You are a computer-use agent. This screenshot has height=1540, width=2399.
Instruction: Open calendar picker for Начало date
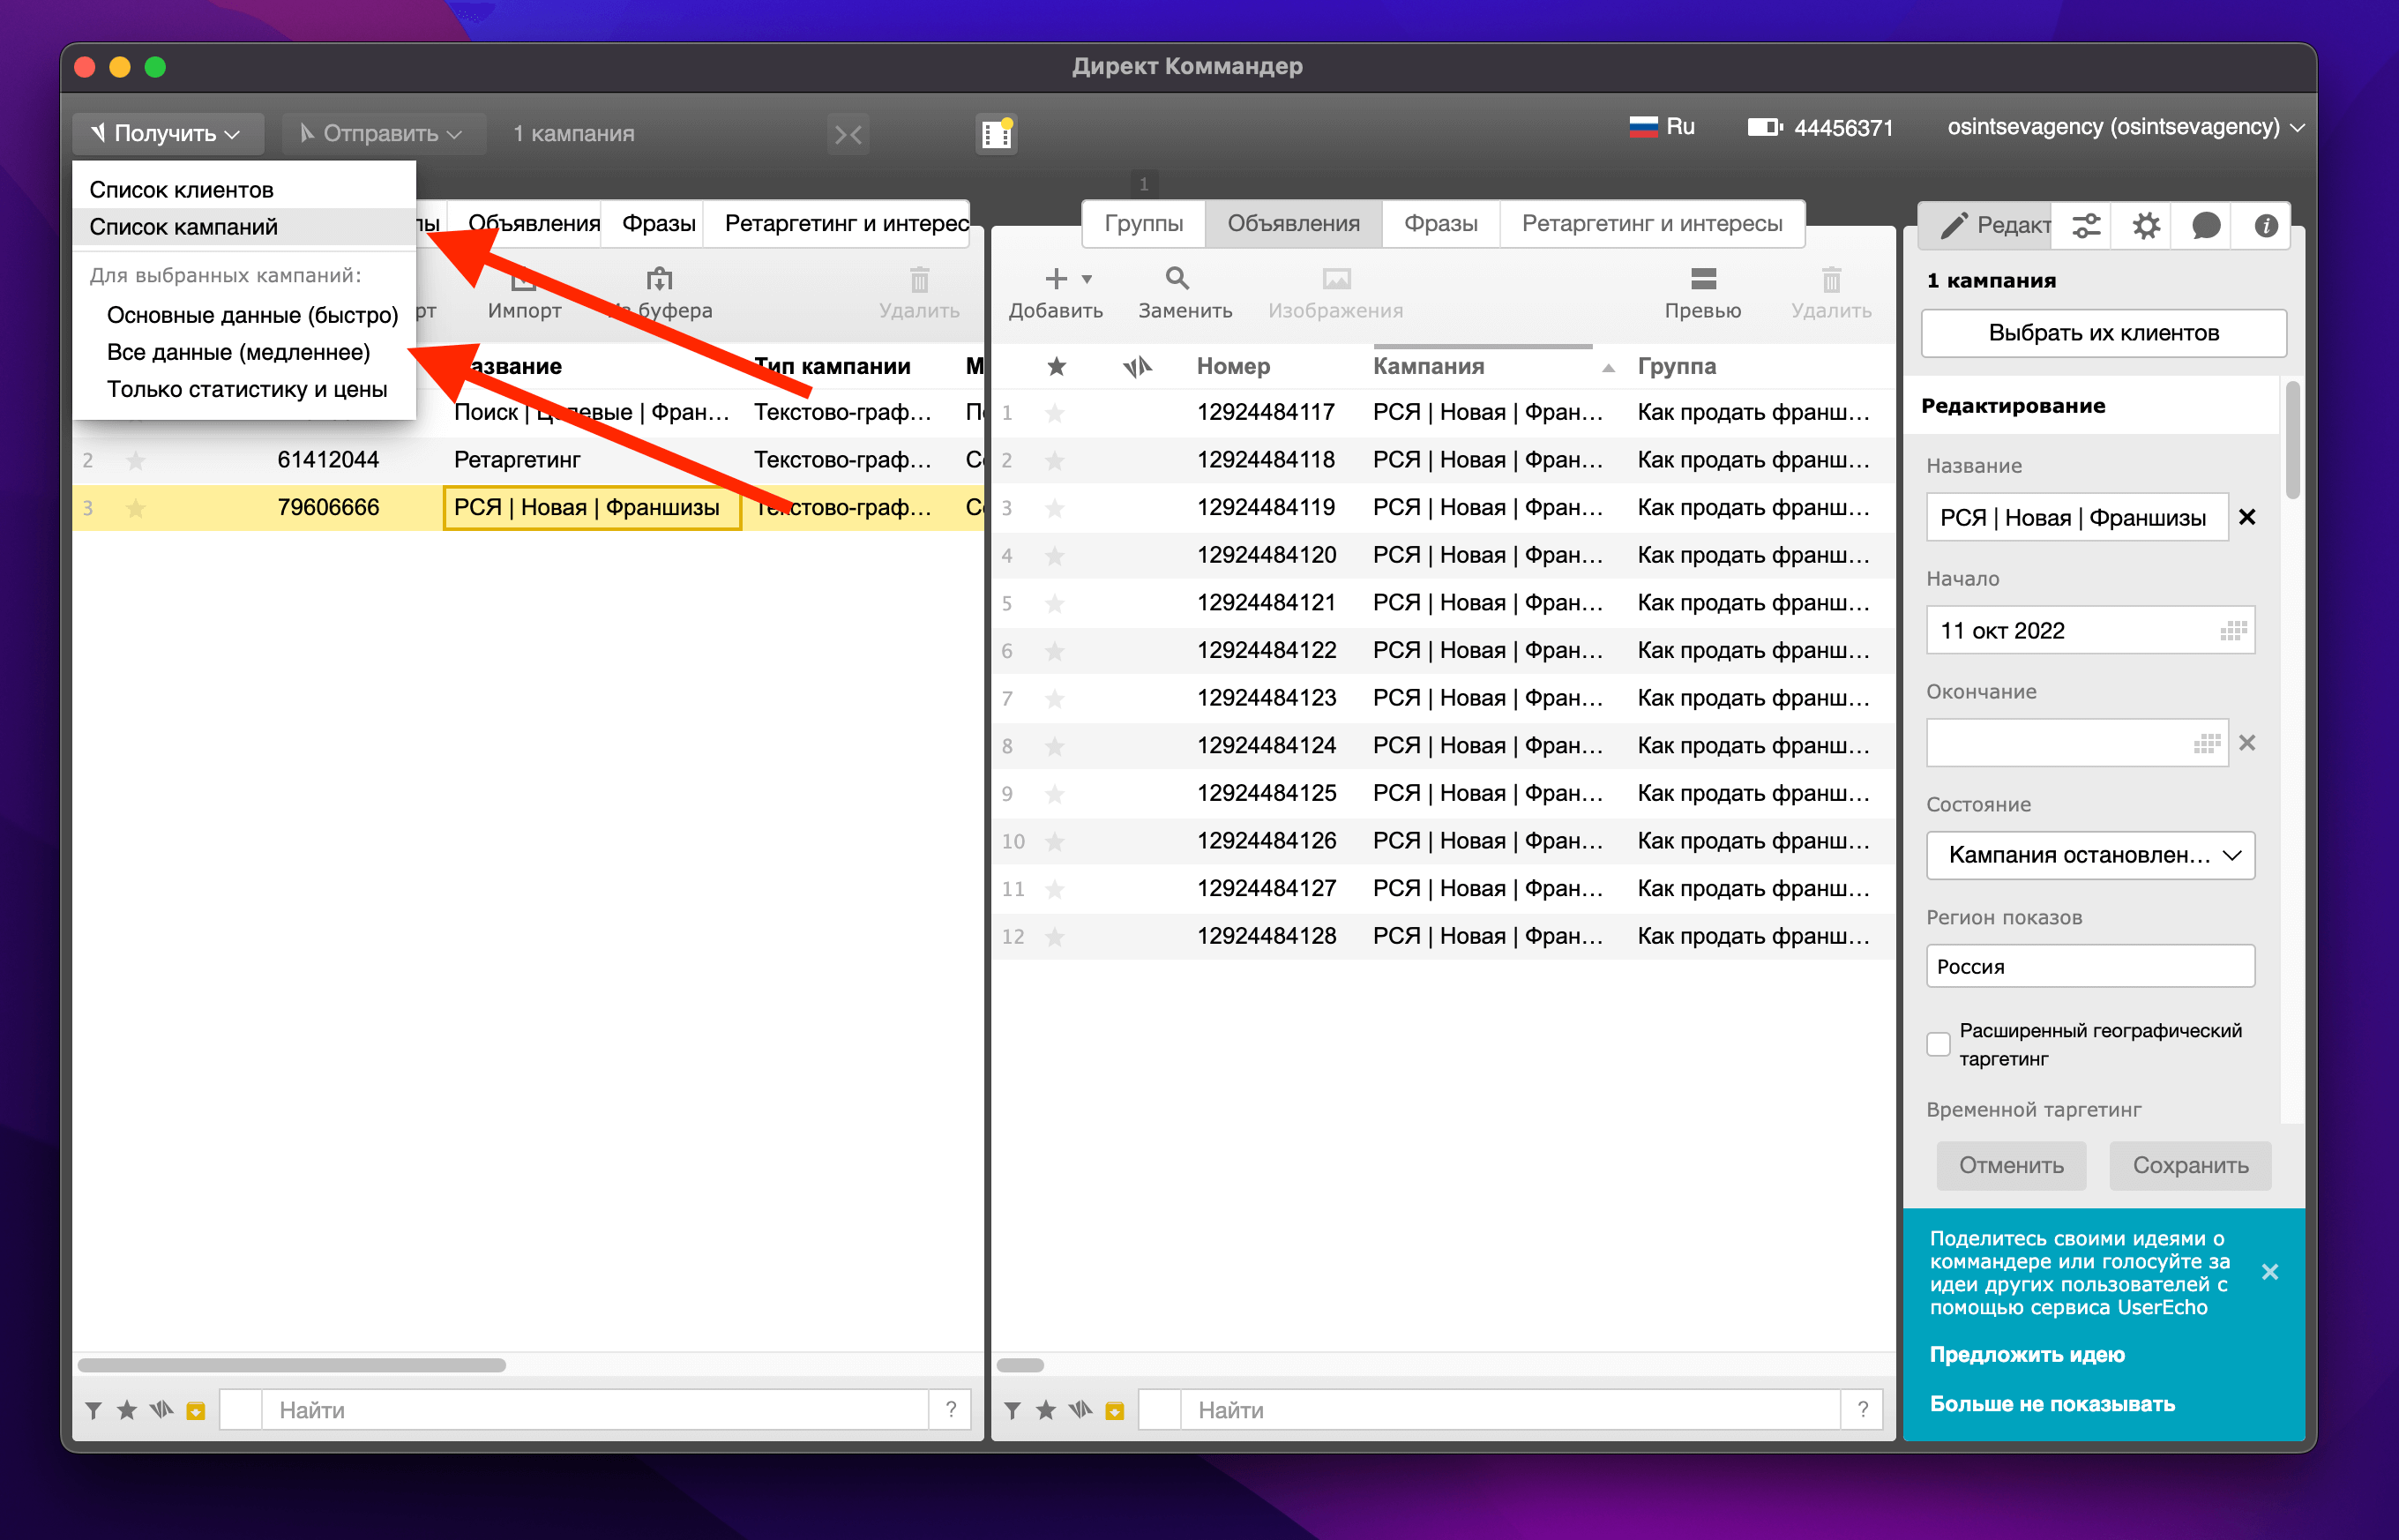(x=2233, y=630)
